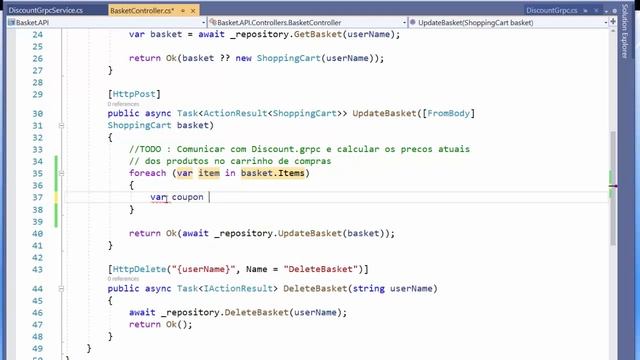Click line number 37 in the gutter

click(x=38, y=198)
